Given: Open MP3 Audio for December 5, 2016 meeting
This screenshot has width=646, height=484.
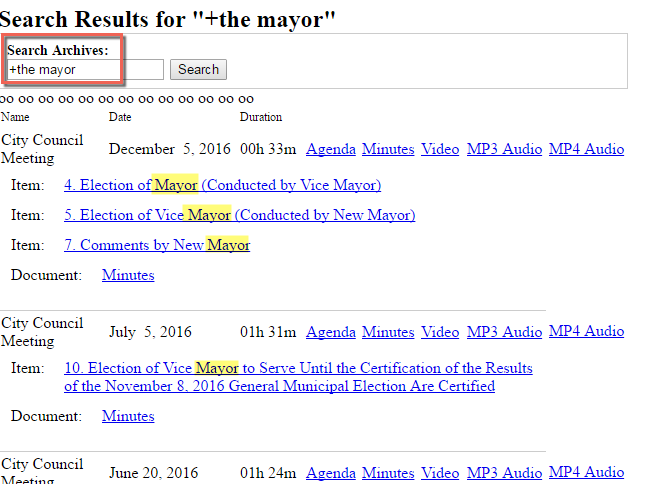Looking at the screenshot, I should (504, 149).
